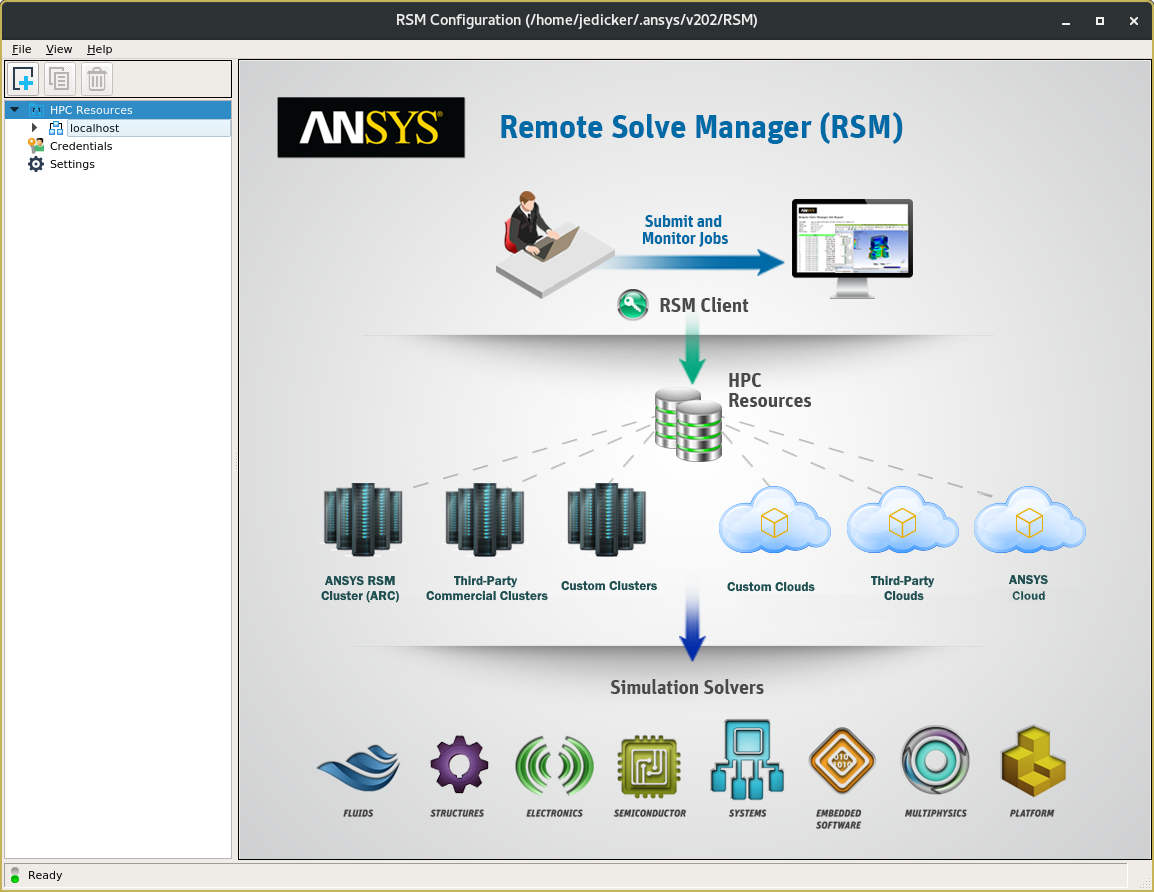Click the icon beside HPC Resources
Viewport: 1154px width, 892px height.
tap(36, 110)
